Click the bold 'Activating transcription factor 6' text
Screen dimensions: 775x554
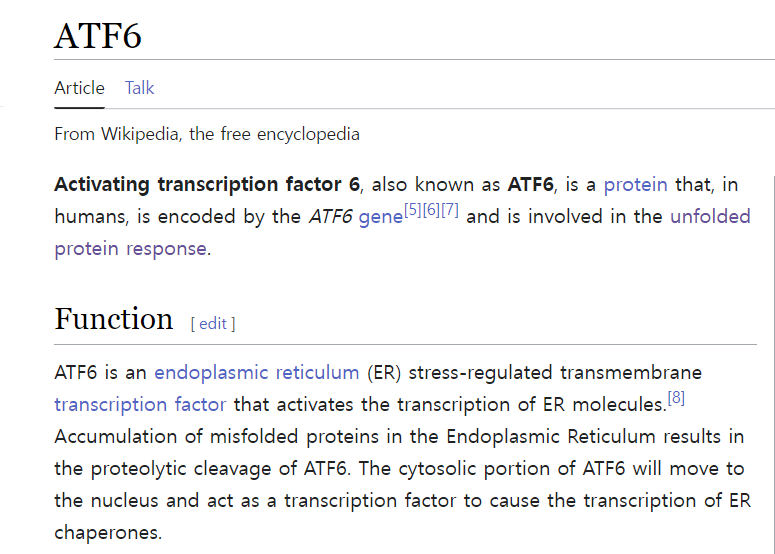[206, 185]
